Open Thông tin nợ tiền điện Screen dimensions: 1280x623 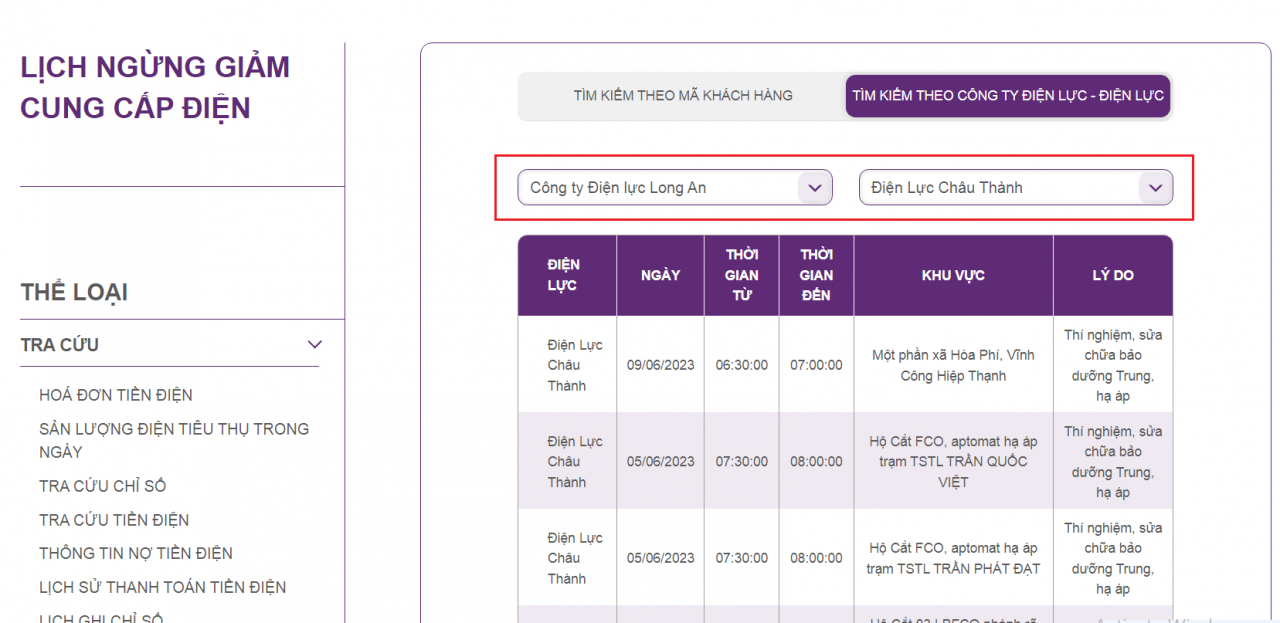coord(136,553)
